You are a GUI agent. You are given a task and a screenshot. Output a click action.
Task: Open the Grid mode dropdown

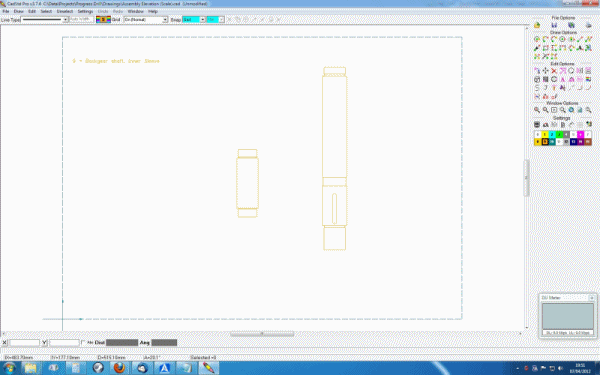tap(165, 20)
